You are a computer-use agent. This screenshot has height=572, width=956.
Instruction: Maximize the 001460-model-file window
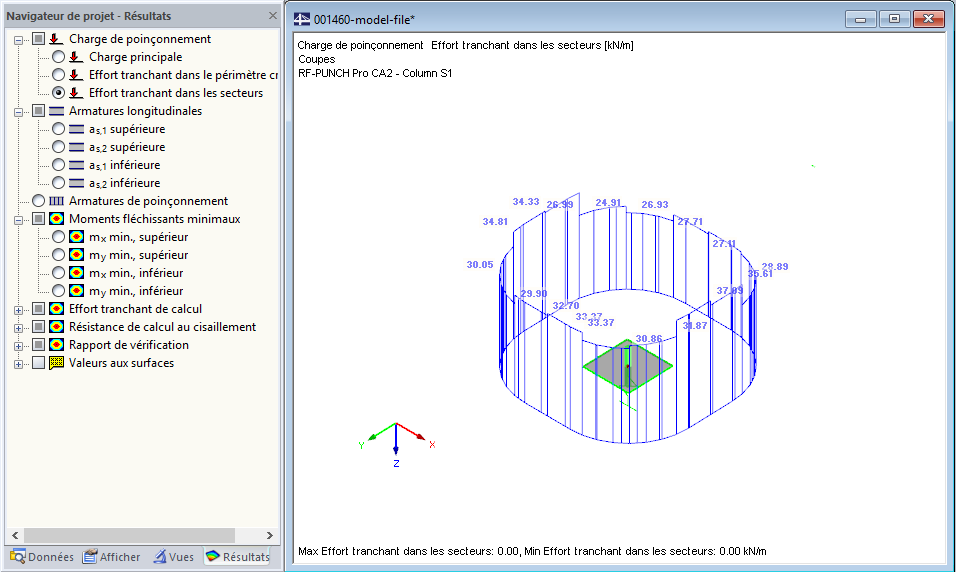point(894,20)
